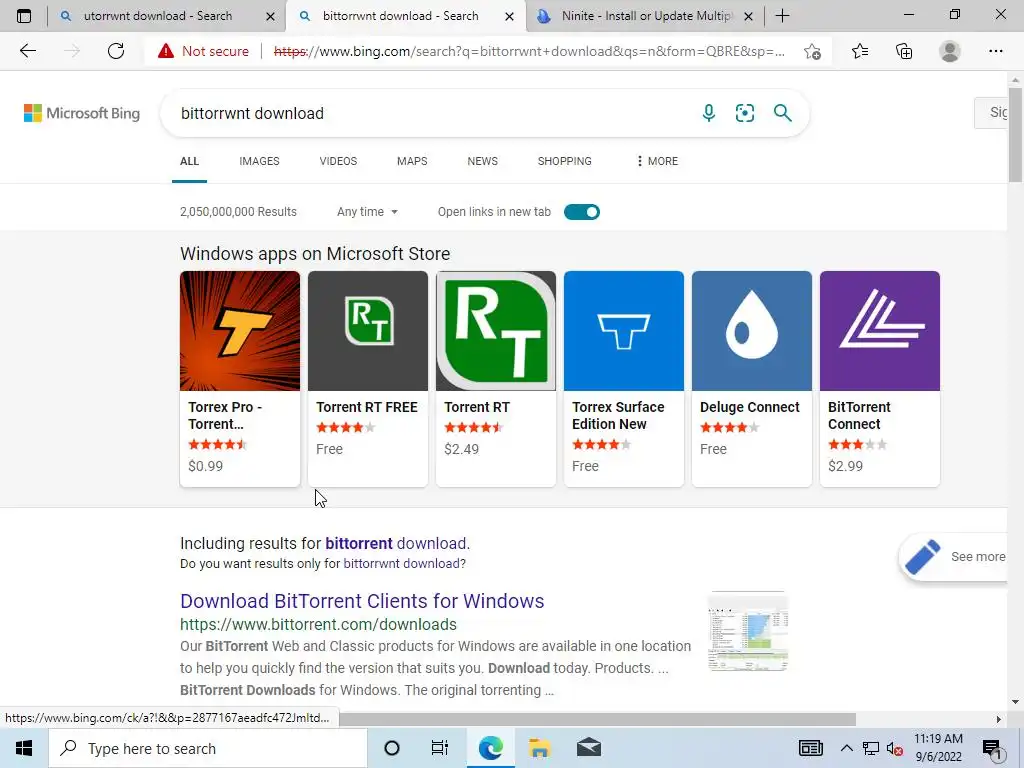This screenshot has width=1024, height=768.
Task: Expand the Any time filter dropdown
Action: [367, 212]
